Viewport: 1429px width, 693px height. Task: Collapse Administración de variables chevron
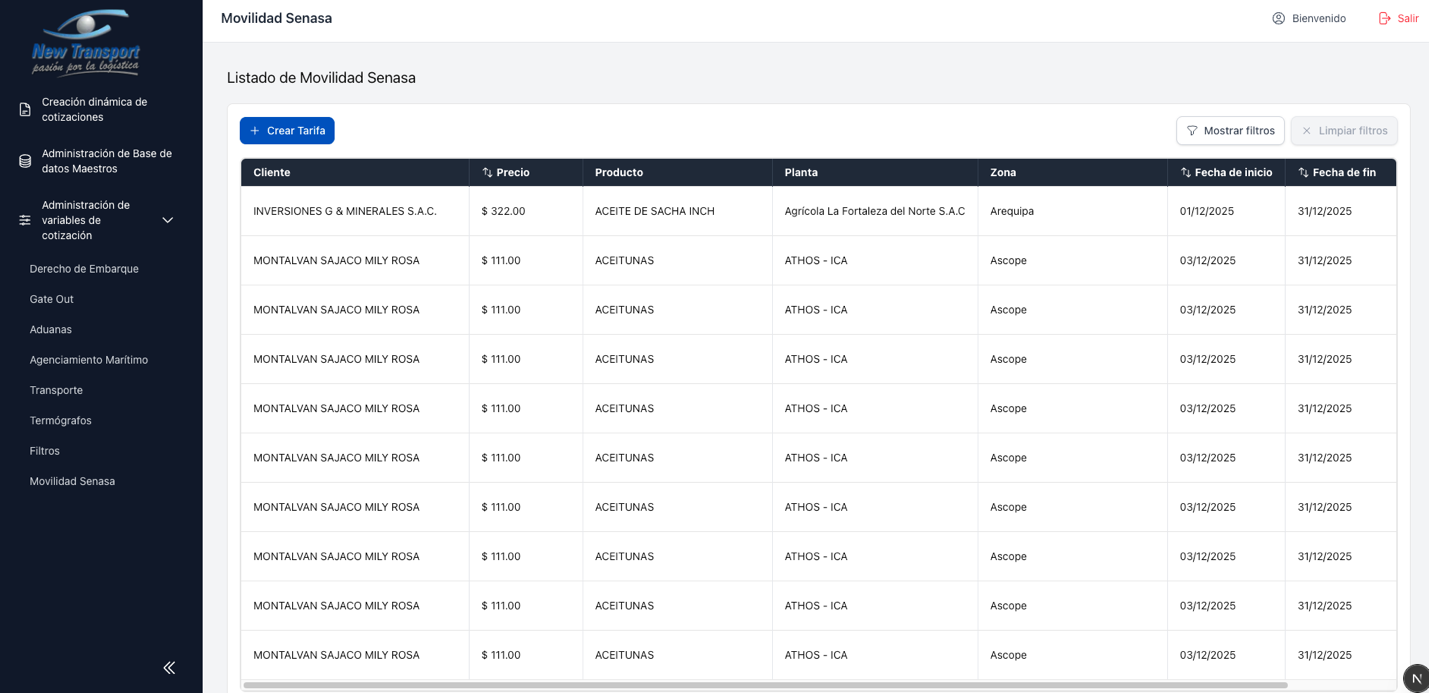[168, 220]
